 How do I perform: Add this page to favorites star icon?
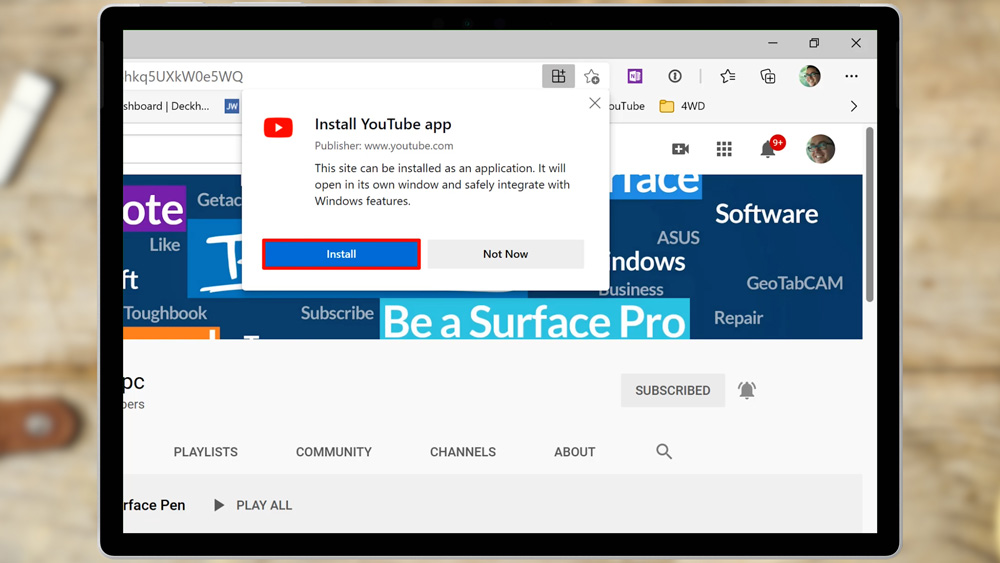[591, 77]
